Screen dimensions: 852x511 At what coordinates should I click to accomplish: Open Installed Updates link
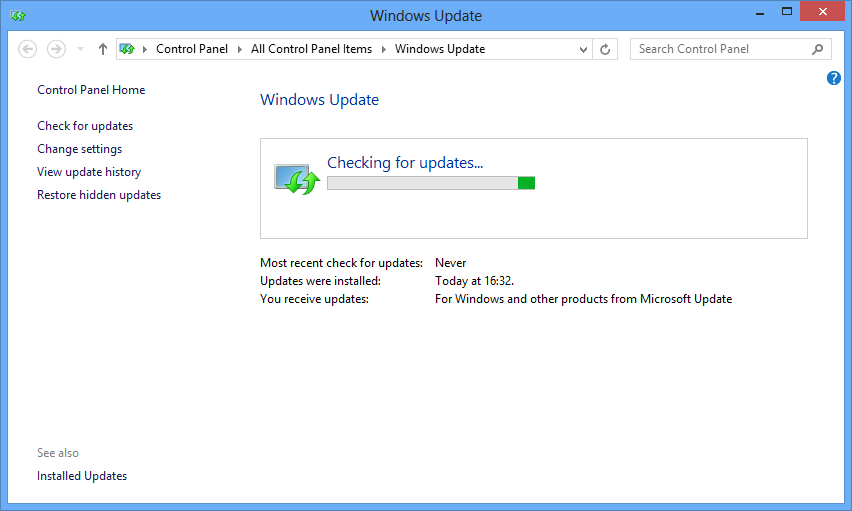82,476
